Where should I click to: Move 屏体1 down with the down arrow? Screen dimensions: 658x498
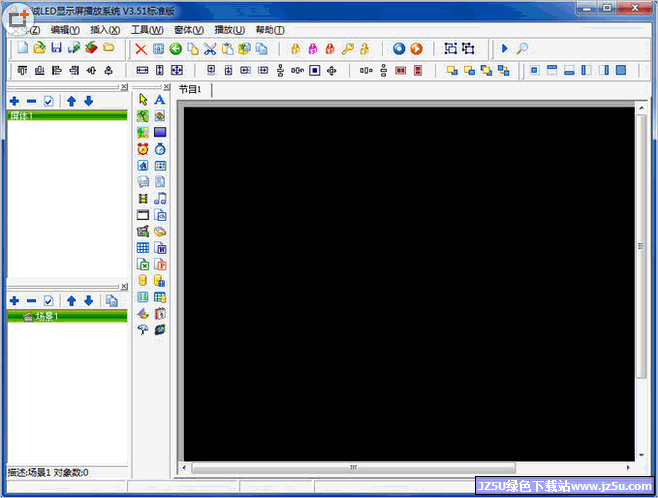click(88, 101)
